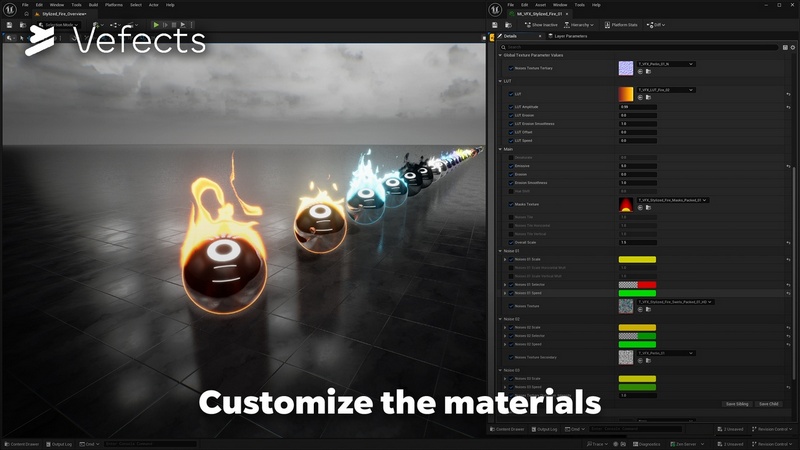Click the Save icon in material editor toolbar
The height and width of the screenshot is (450, 800).
493,24
